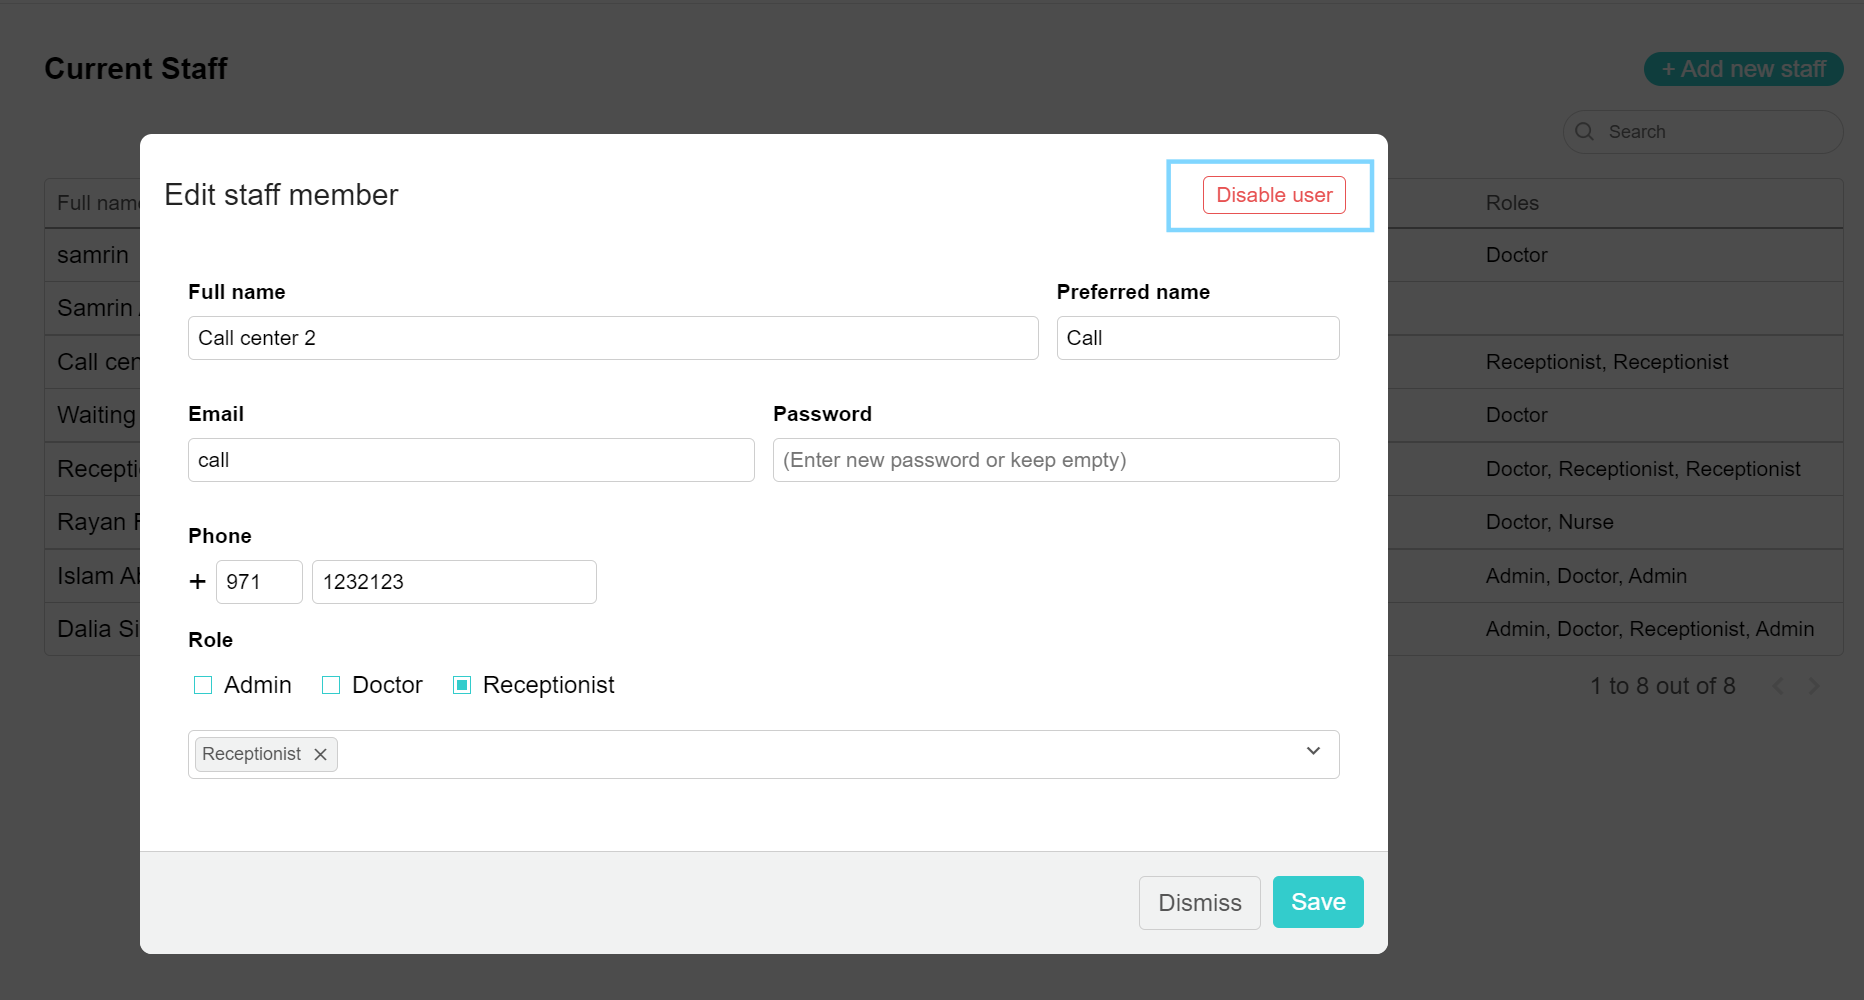Viewport: 1864px width, 1000px height.
Task: Tick the Admin role checkbox
Action: coord(203,685)
